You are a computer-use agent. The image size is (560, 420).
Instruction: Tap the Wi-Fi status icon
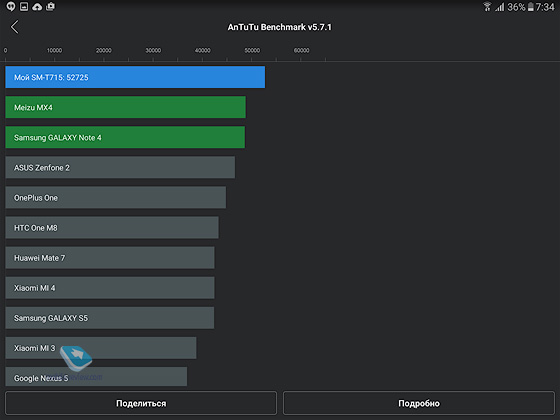point(487,7)
